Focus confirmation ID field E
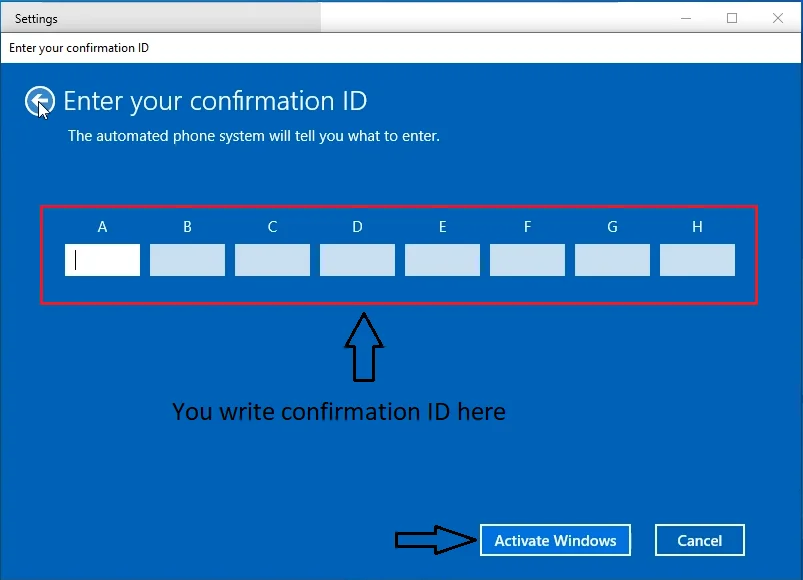Screen dimensions: 803x580 pos(442,260)
